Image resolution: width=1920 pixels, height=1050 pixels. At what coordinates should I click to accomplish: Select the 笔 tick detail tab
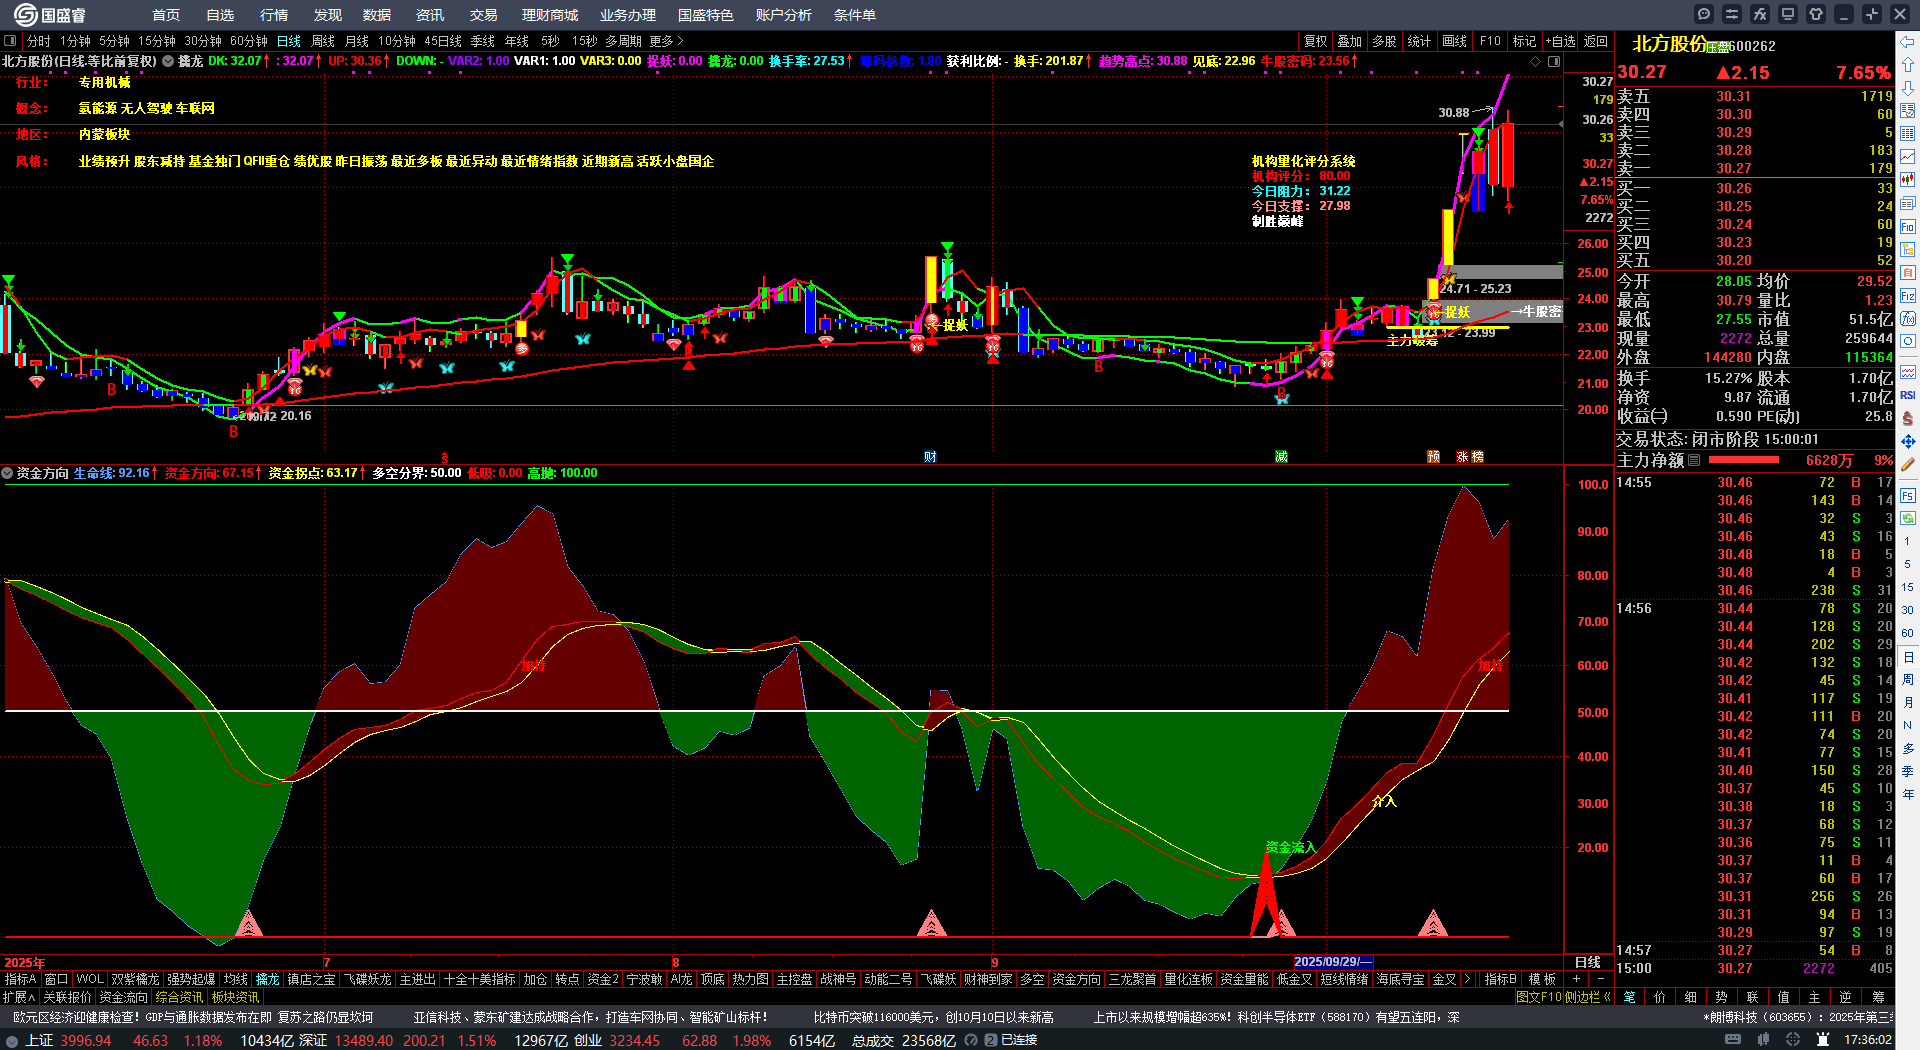pos(1629,997)
